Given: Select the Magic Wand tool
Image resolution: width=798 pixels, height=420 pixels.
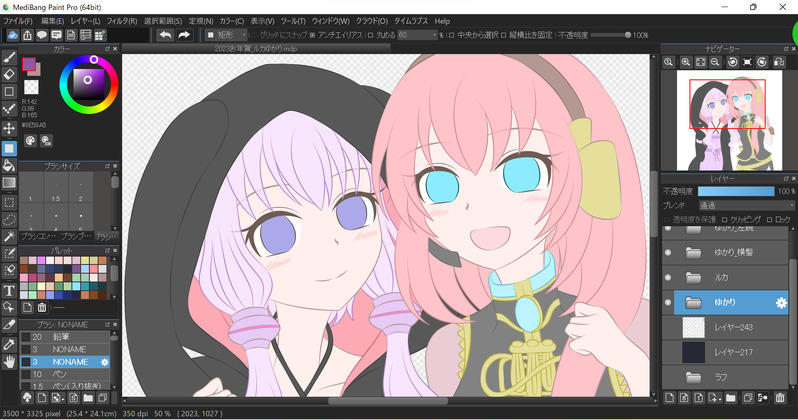Looking at the screenshot, I should pos(9,236).
